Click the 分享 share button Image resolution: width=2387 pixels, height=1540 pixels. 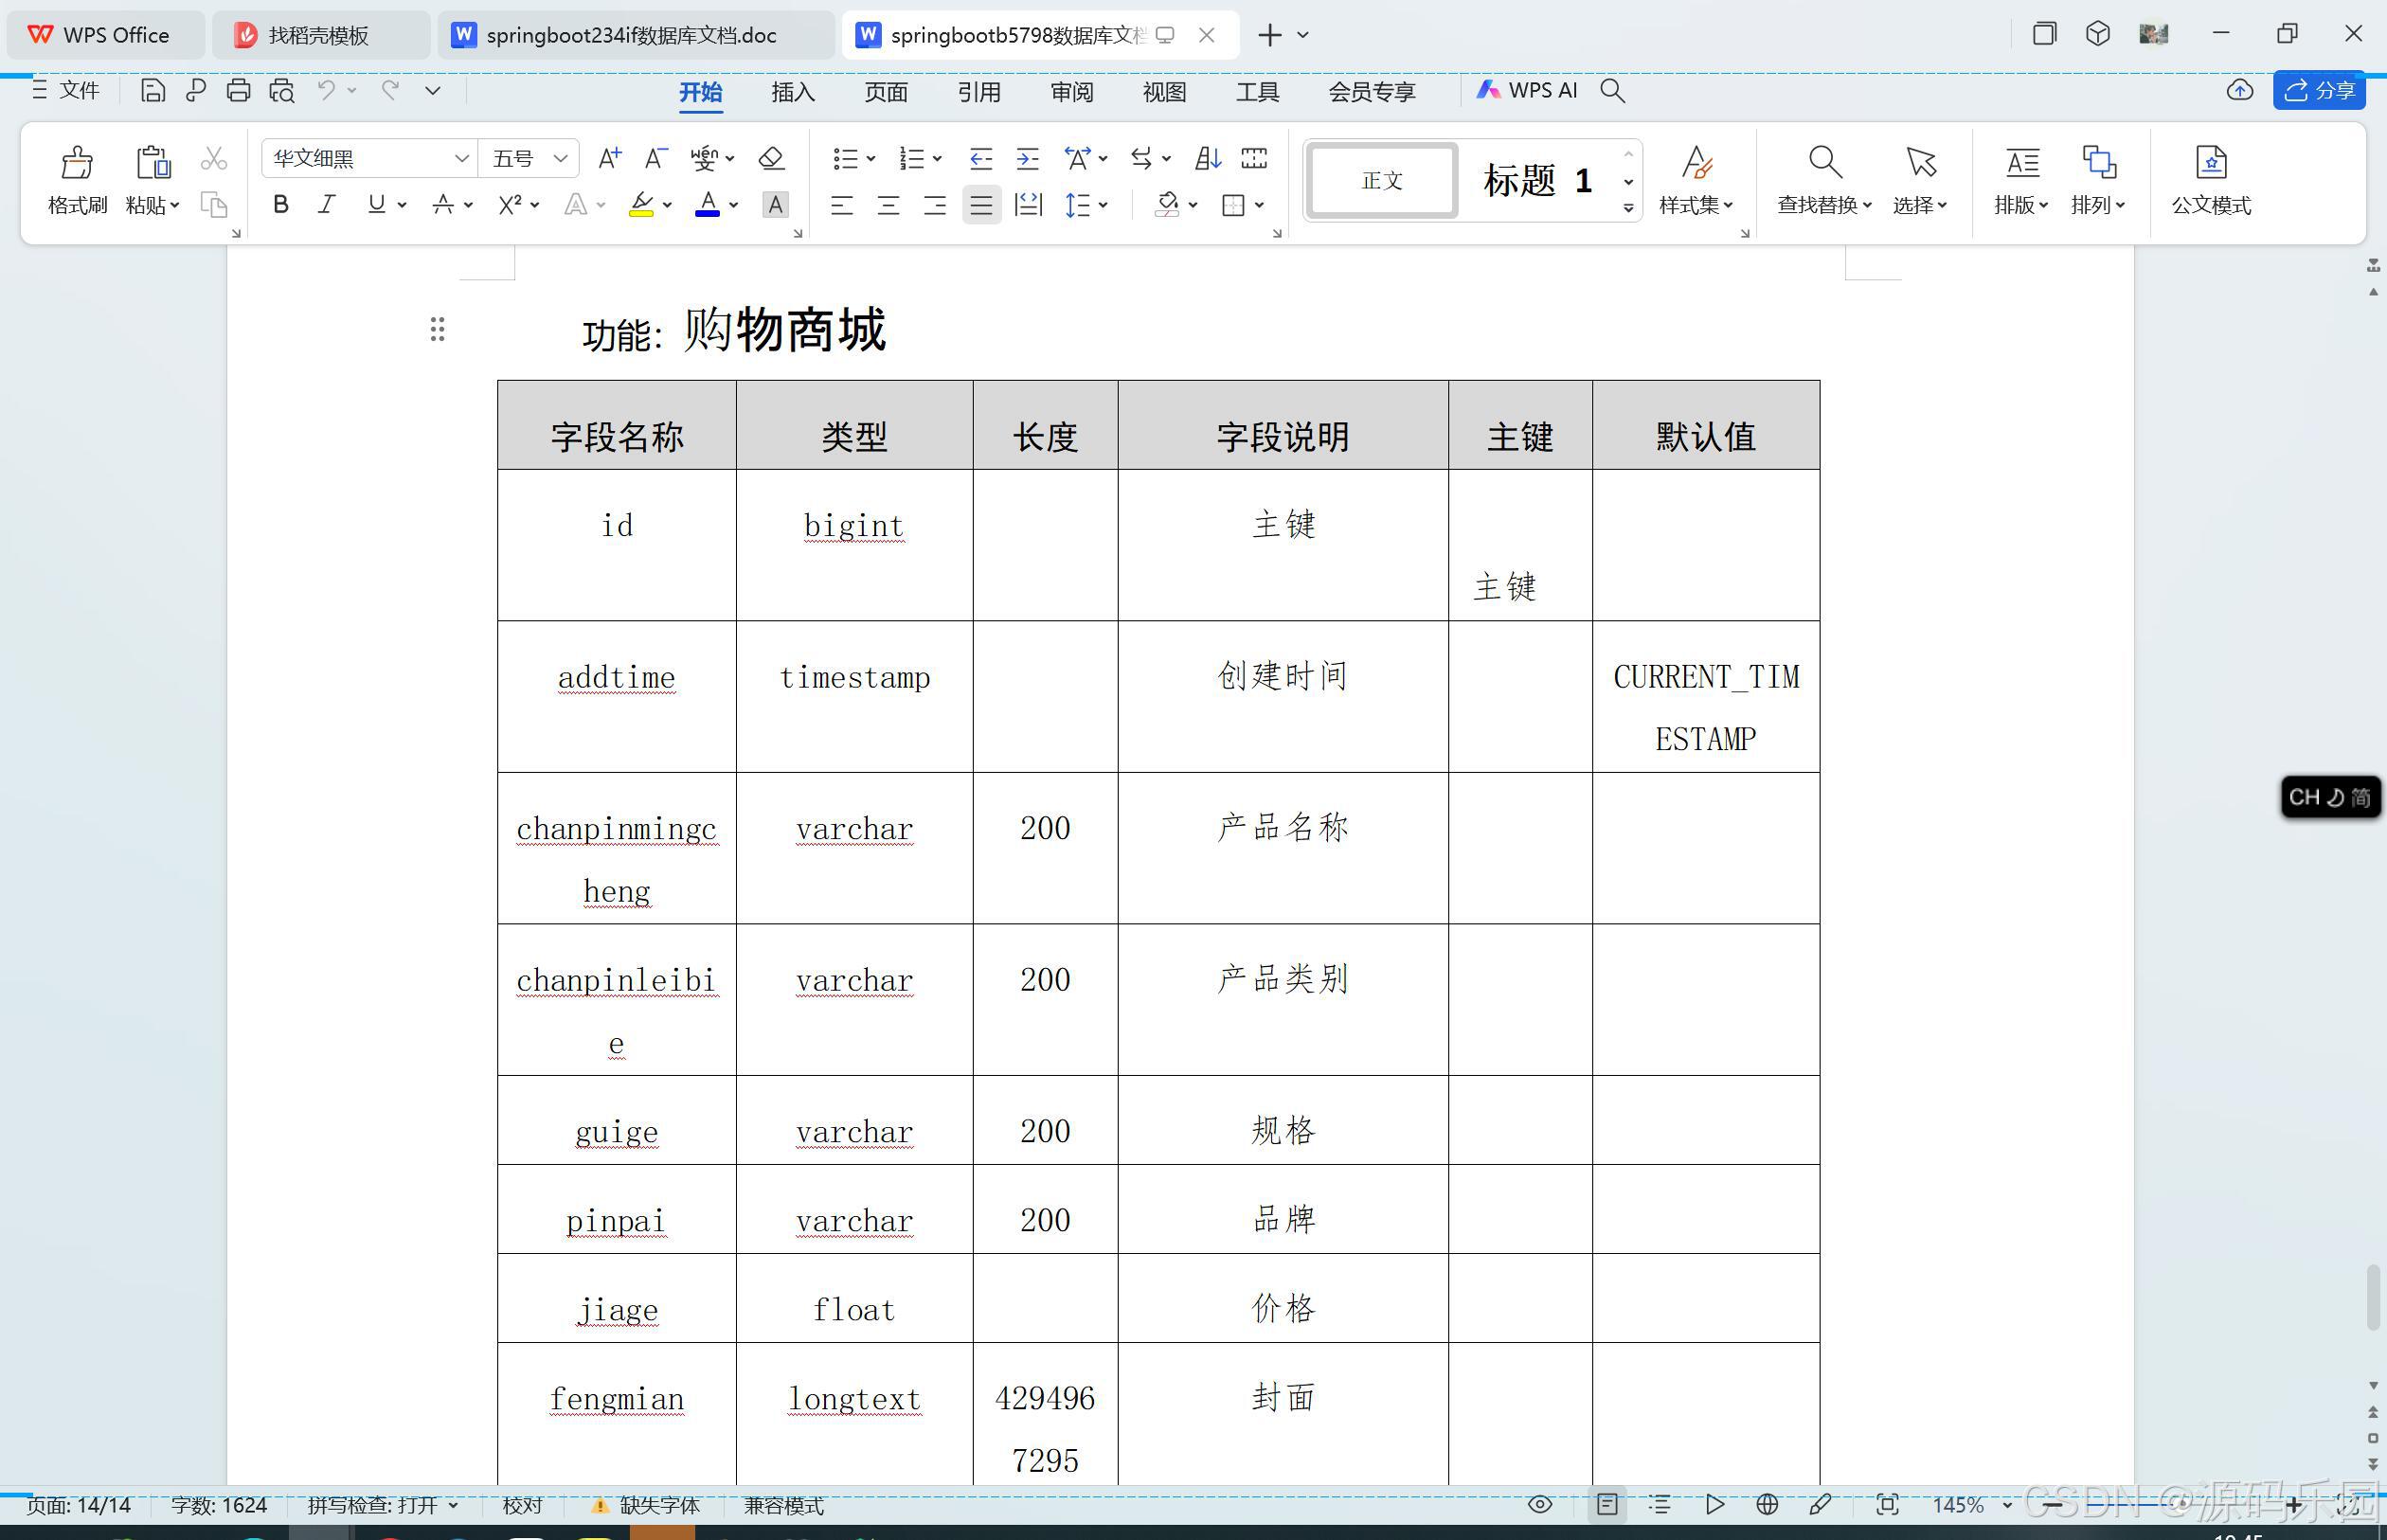(x=2320, y=90)
